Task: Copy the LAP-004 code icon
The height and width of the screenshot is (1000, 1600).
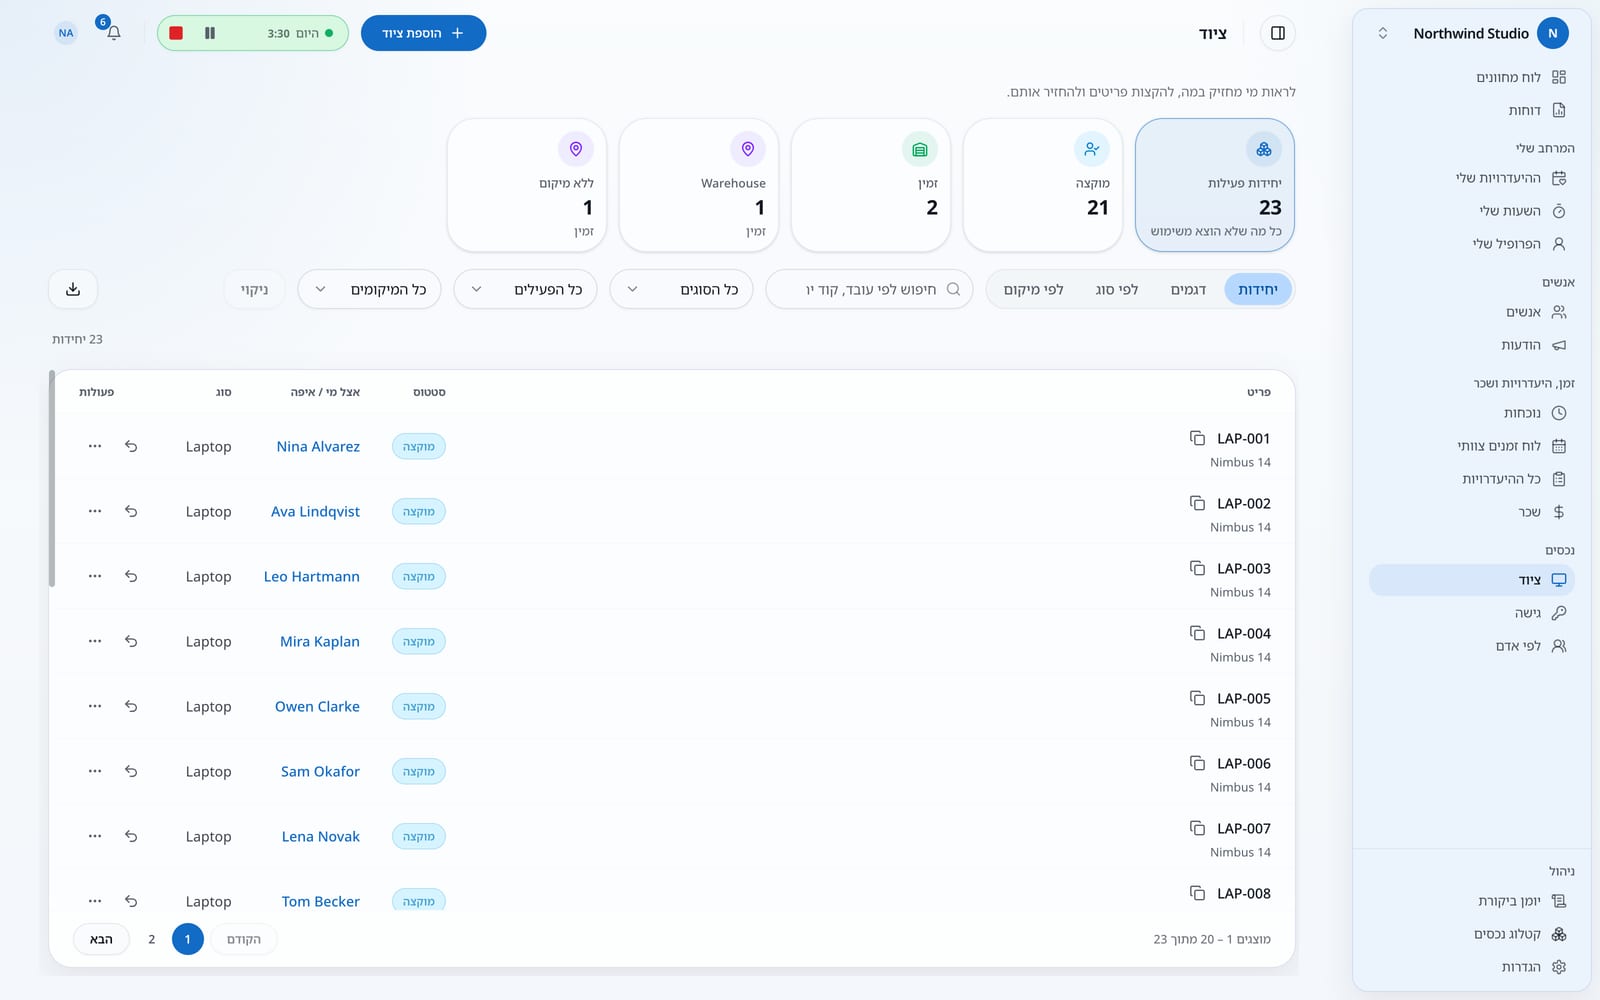Action: pyautogui.click(x=1197, y=633)
